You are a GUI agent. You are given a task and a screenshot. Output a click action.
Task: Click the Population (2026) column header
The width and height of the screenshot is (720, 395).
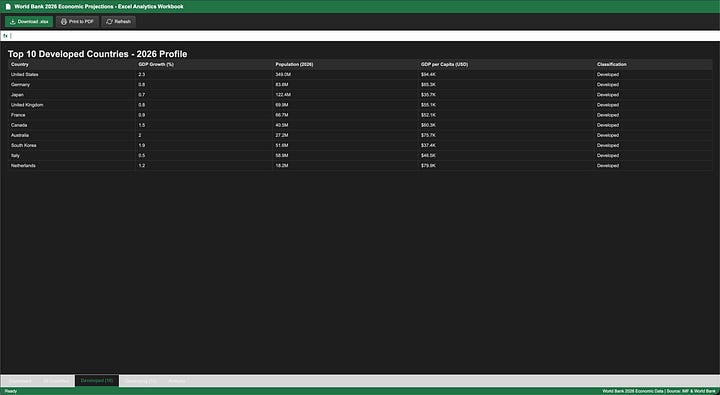pos(345,64)
